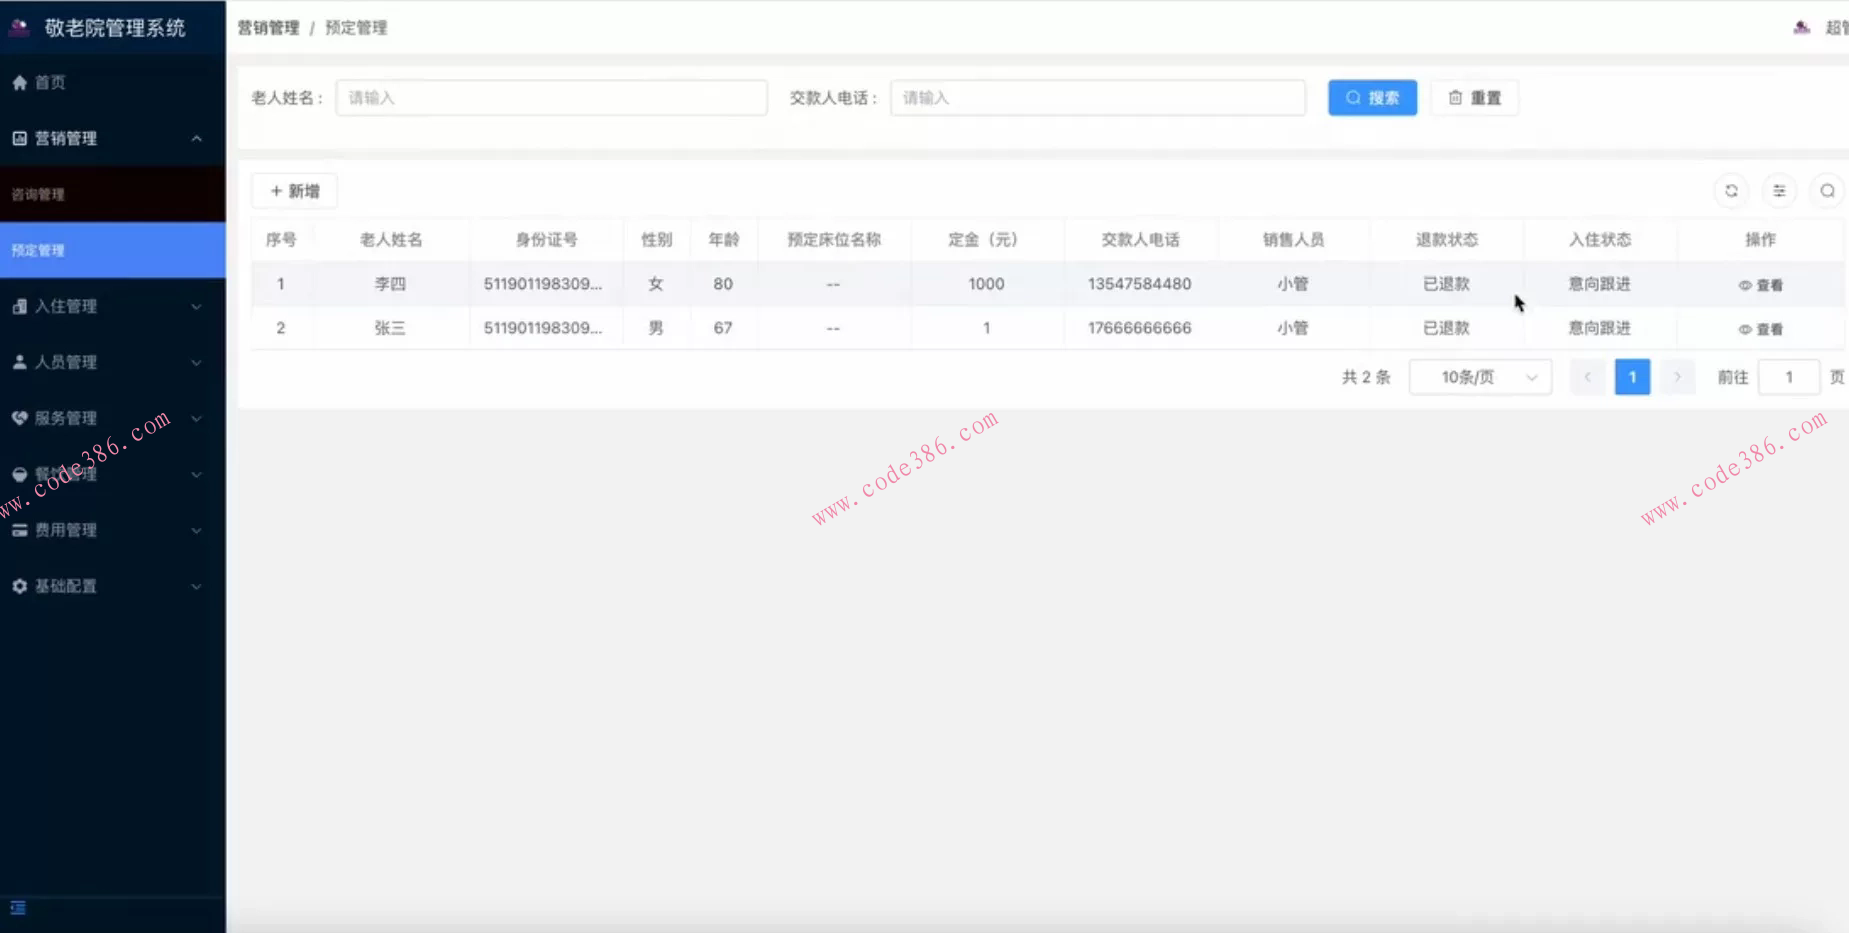Click the 费用管理 card icon

point(20,530)
